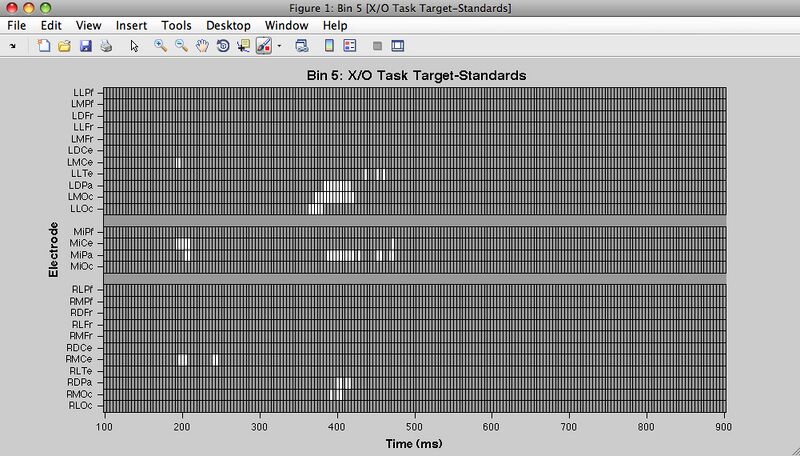This screenshot has height=456, width=800.
Task: Save the figure using the floppy icon
Action: (x=85, y=46)
